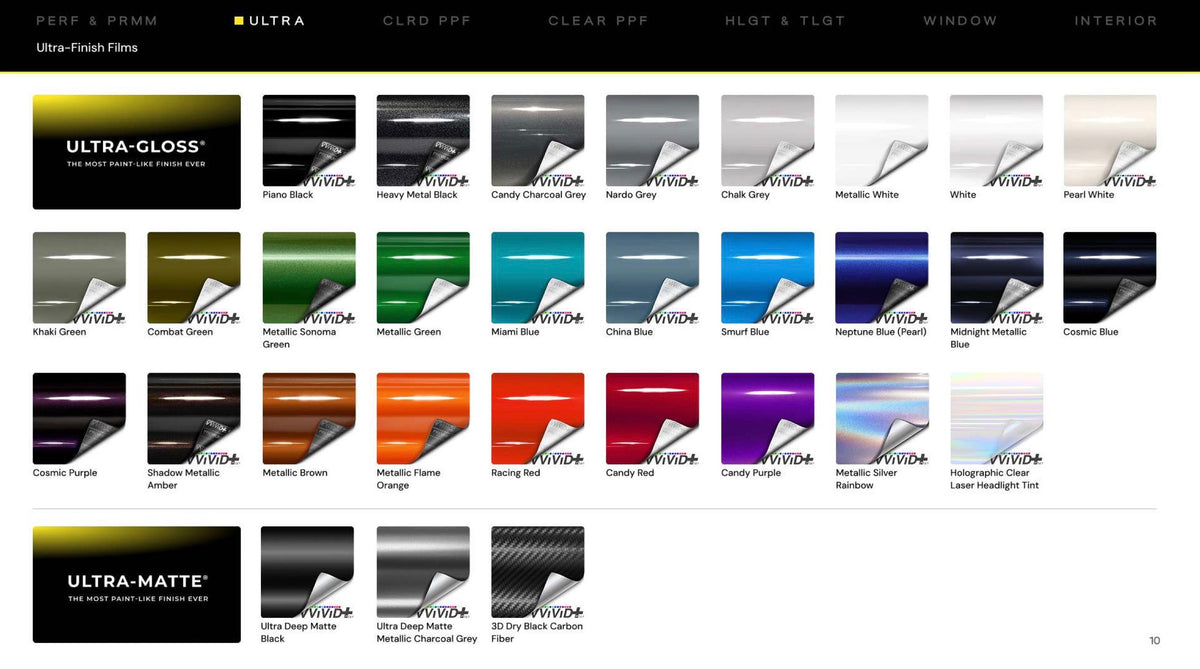Click the '3D Dry Black Carbon Fiber' label
This screenshot has height=669, width=1200.
[x=537, y=633]
